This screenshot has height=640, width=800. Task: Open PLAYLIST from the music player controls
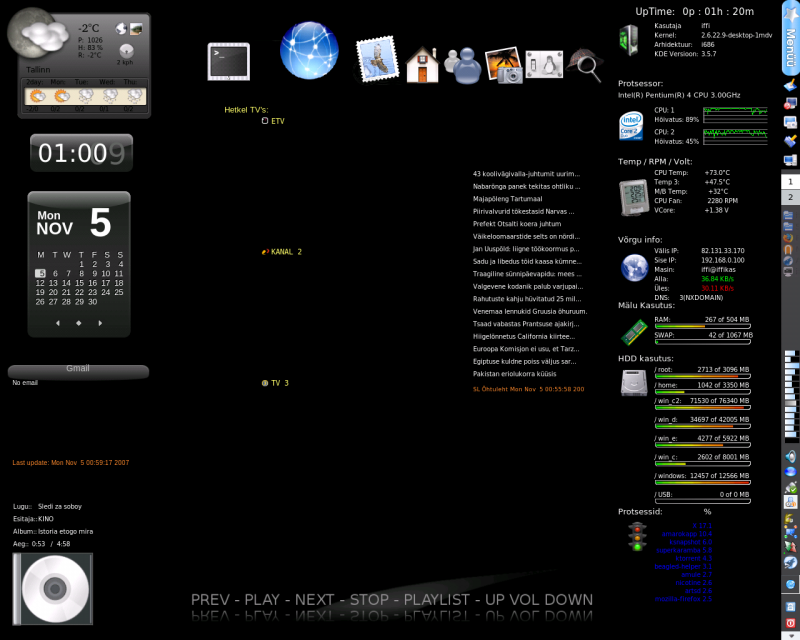437,600
